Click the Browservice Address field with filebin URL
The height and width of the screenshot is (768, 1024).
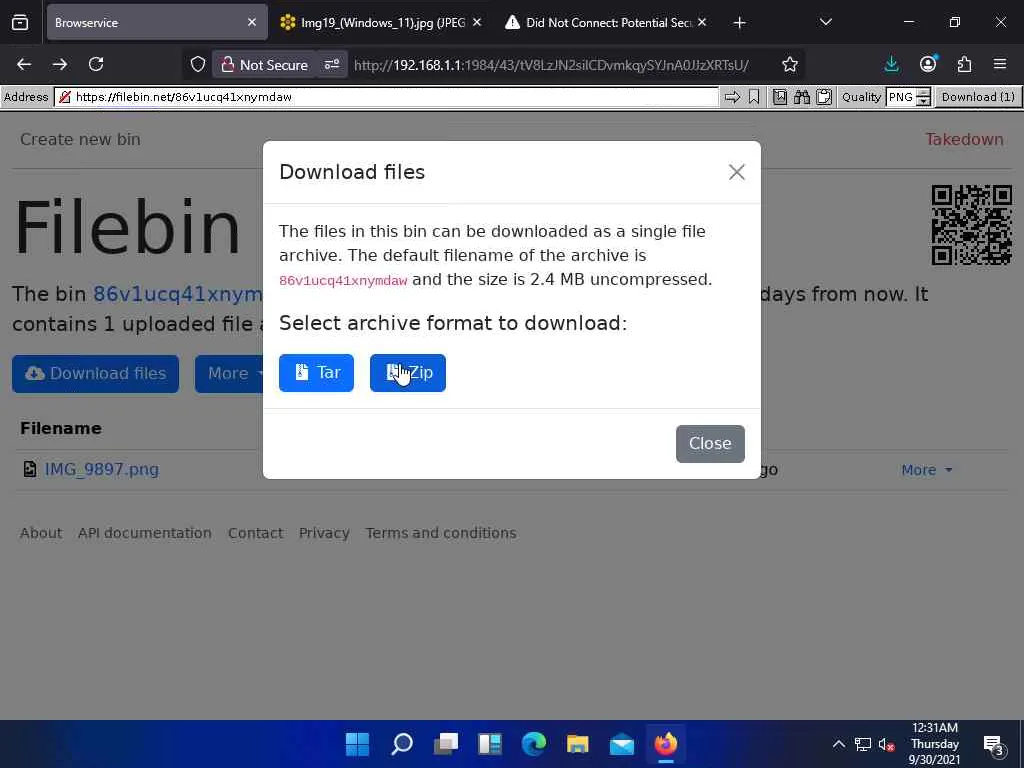[387, 97]
